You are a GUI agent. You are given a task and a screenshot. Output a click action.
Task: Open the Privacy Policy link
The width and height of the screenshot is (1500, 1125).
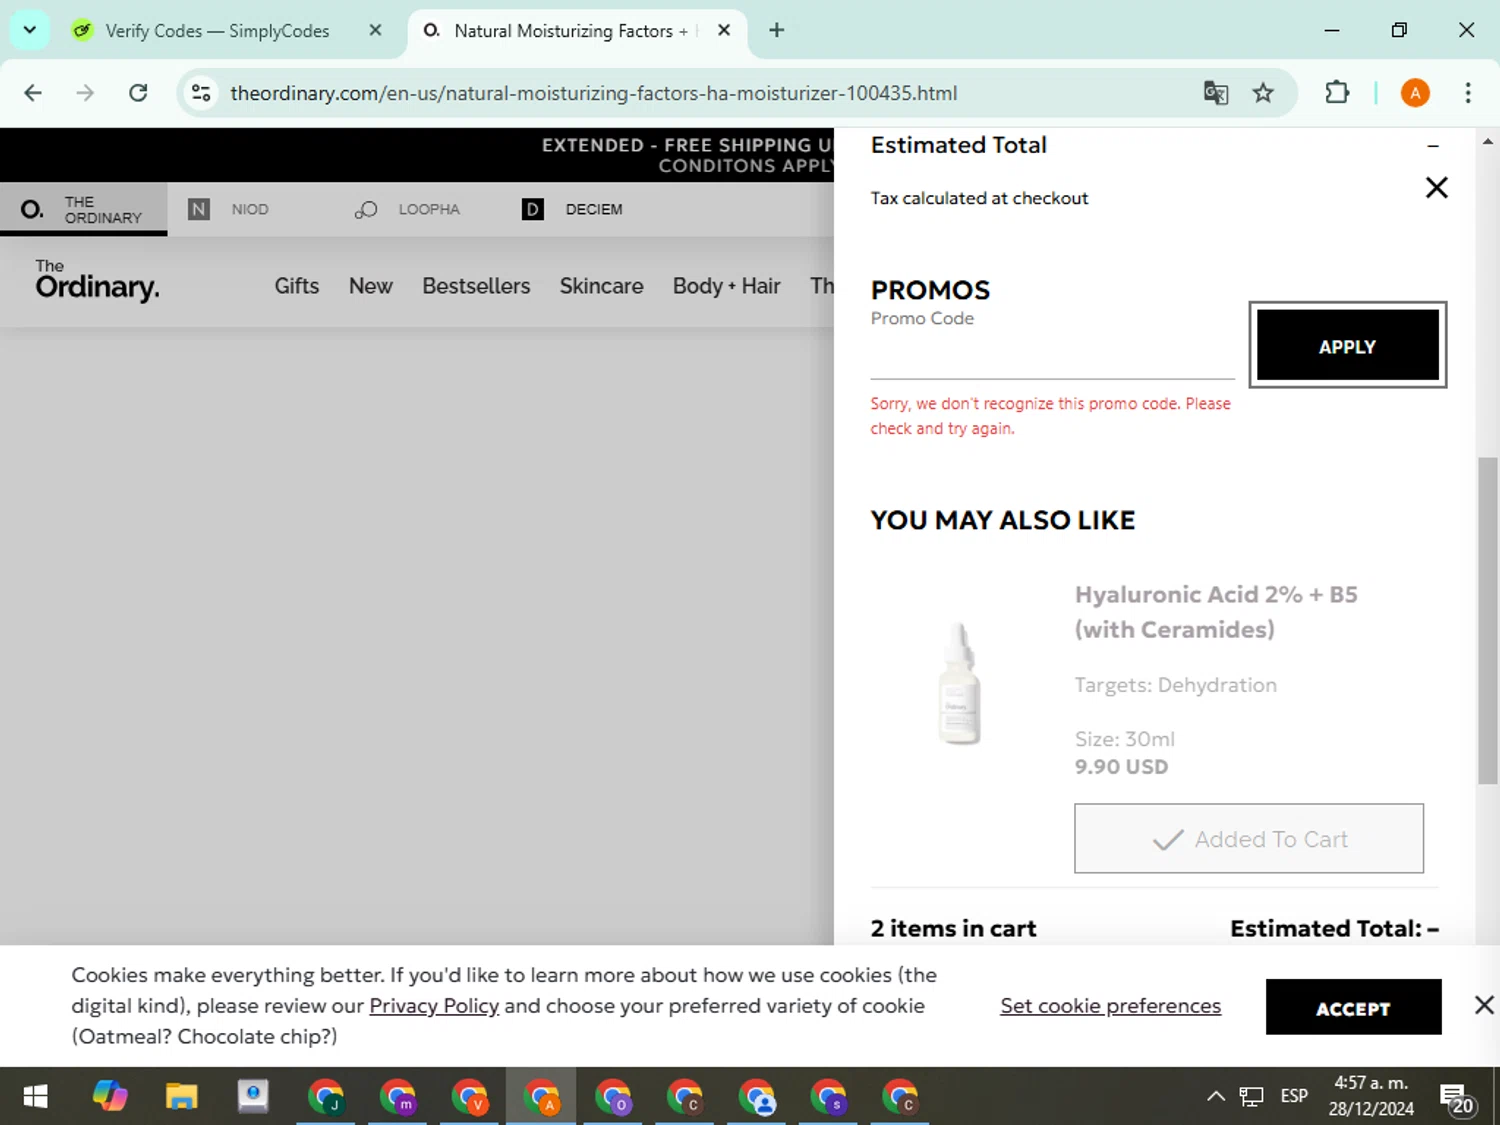434,1006
